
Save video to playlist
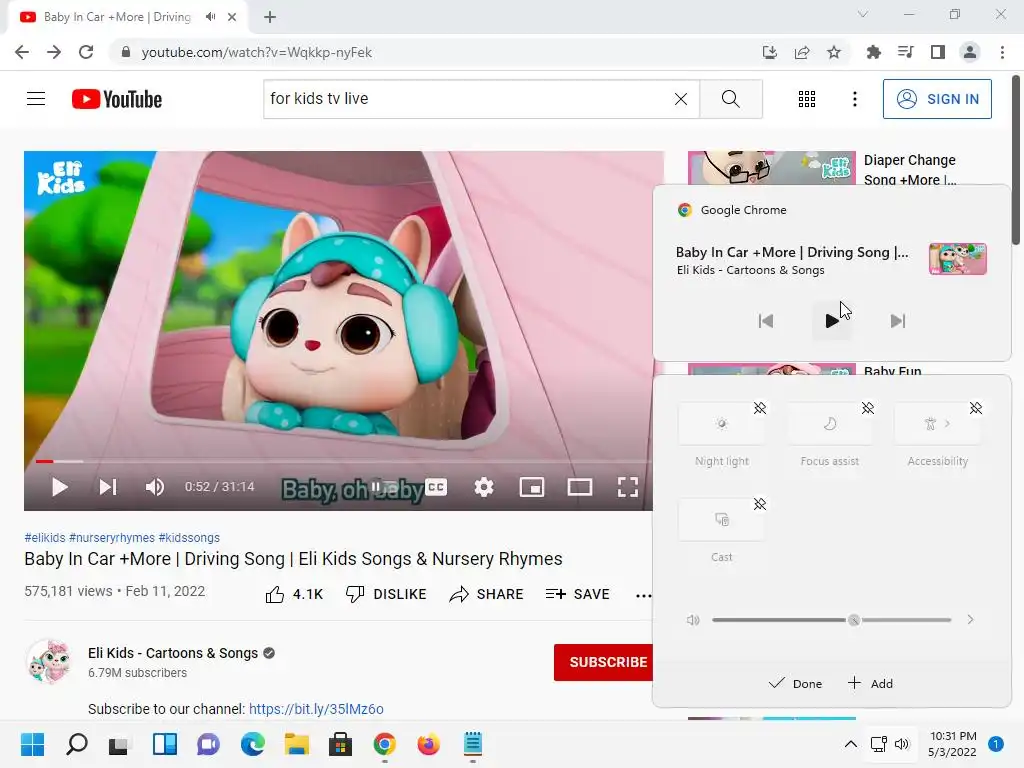pyautogui.click(x=577, y=594)
